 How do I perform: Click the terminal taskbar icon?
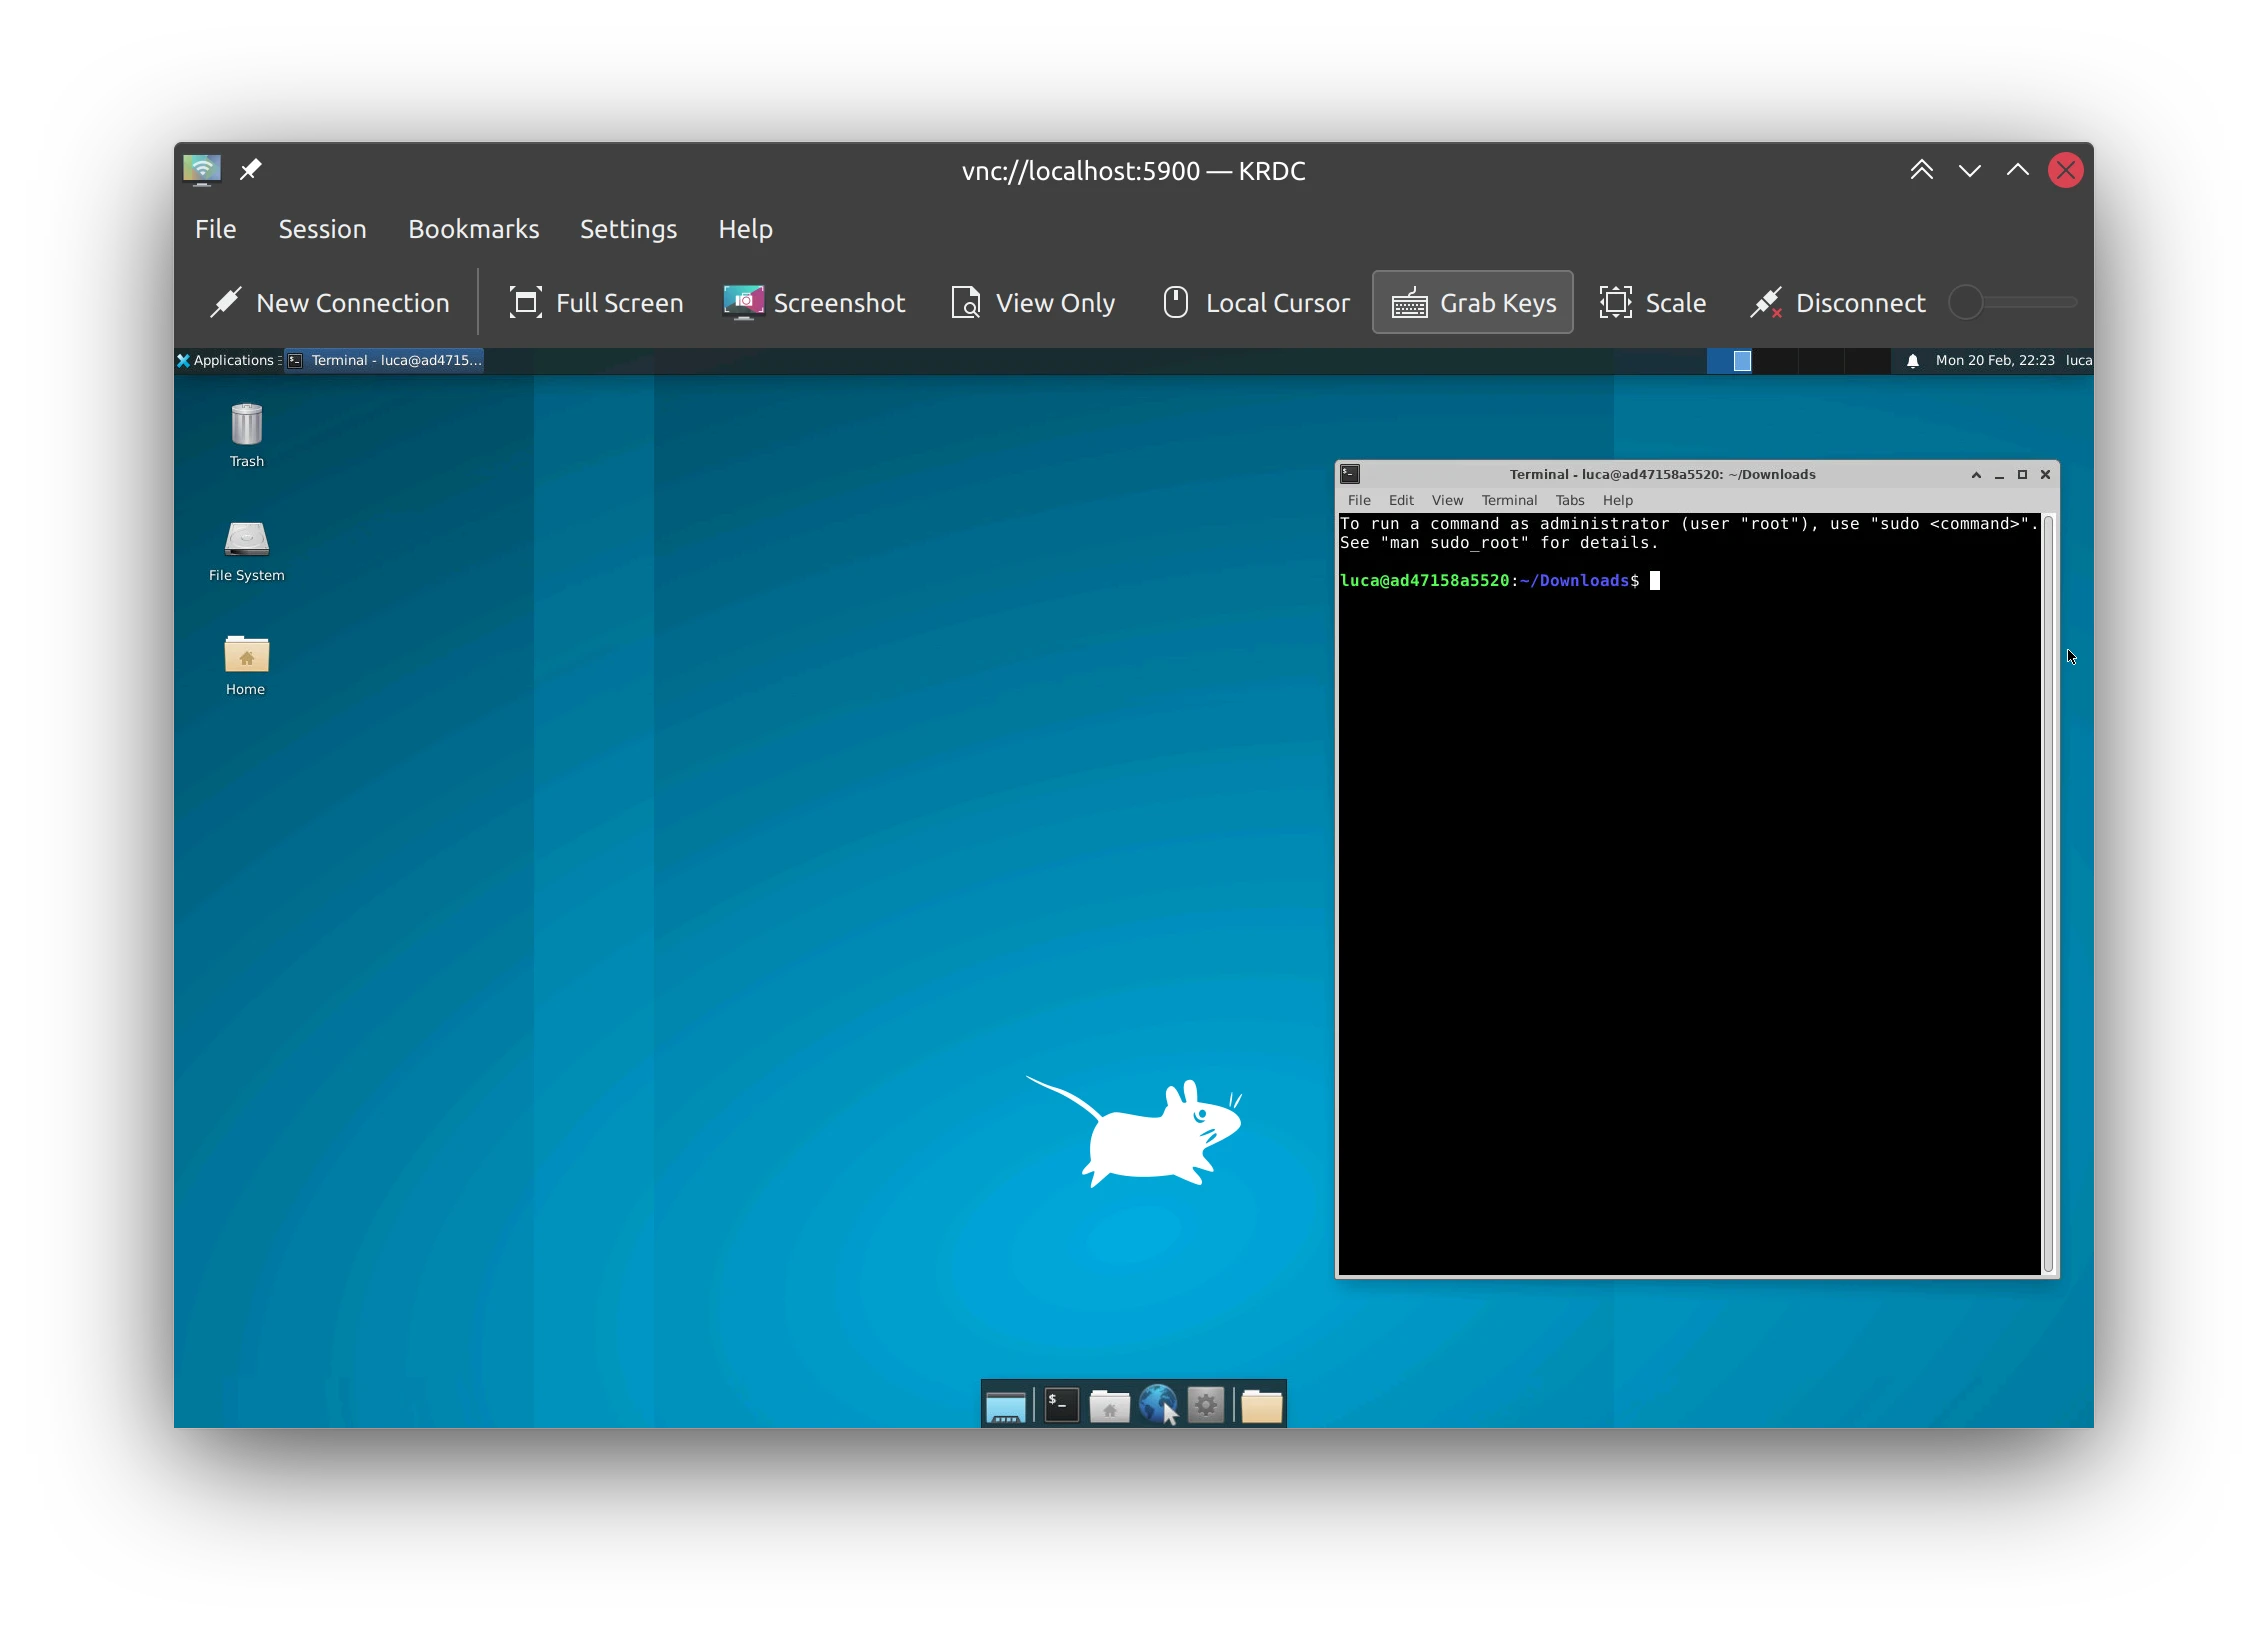pos(1058,1403)
